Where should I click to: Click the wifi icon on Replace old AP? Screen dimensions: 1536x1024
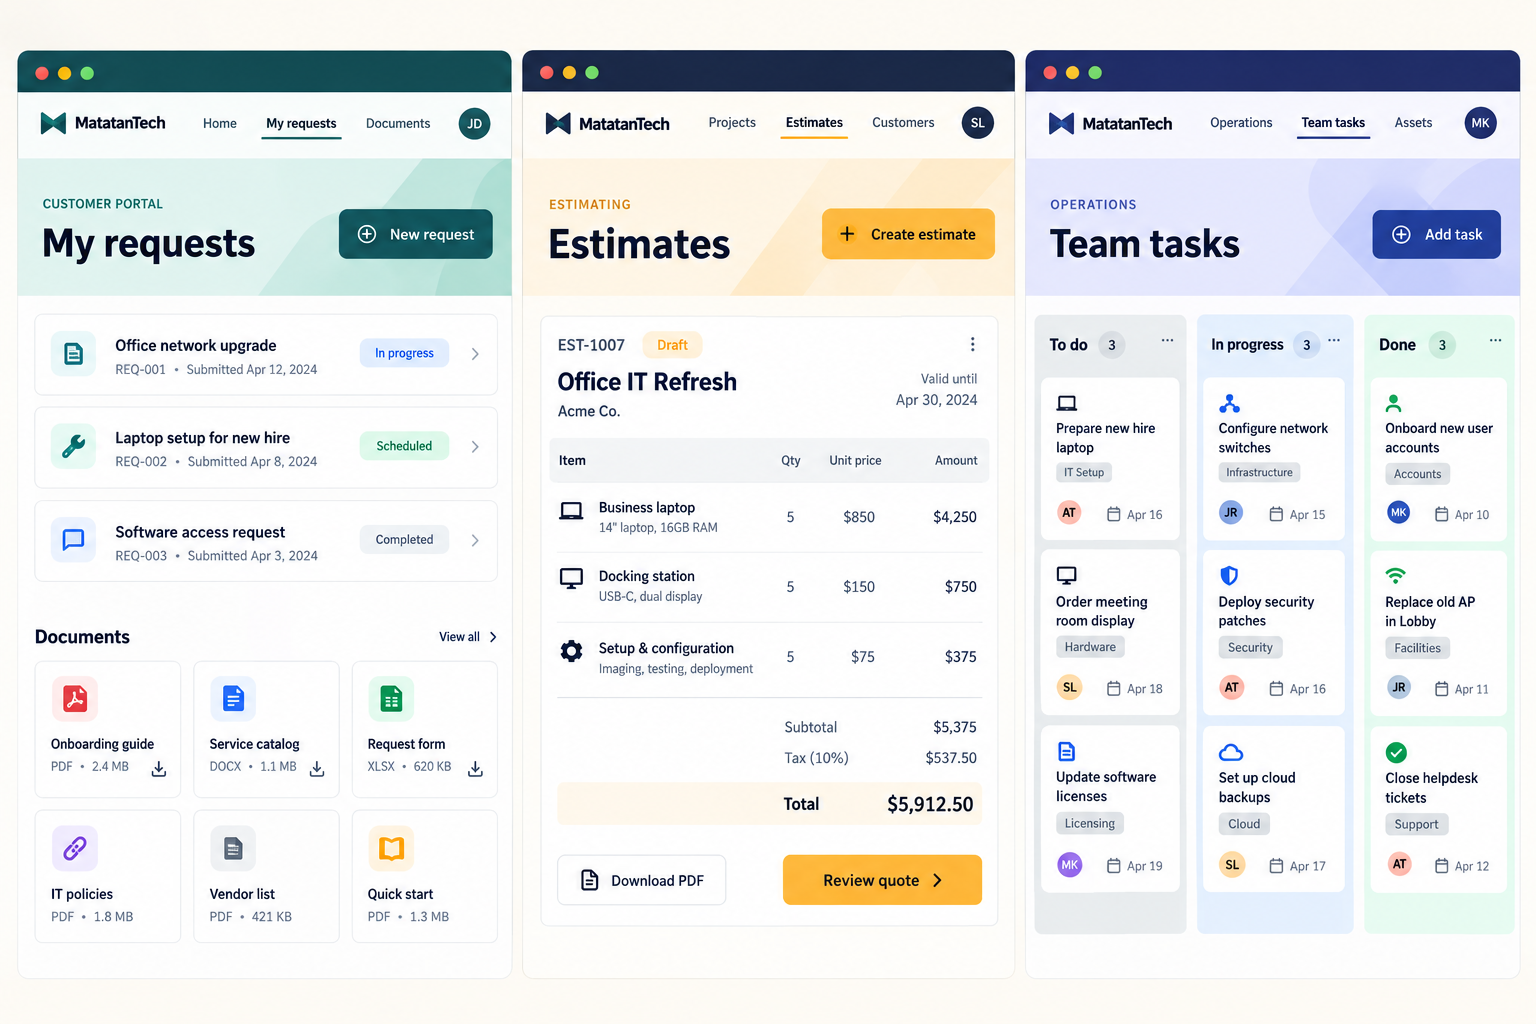(x=1396, y=575)
